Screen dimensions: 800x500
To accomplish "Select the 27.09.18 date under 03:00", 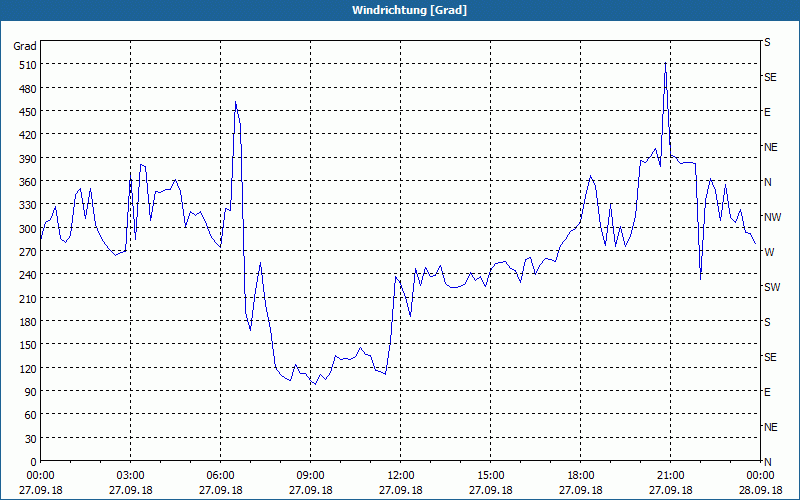I will 131,490.
